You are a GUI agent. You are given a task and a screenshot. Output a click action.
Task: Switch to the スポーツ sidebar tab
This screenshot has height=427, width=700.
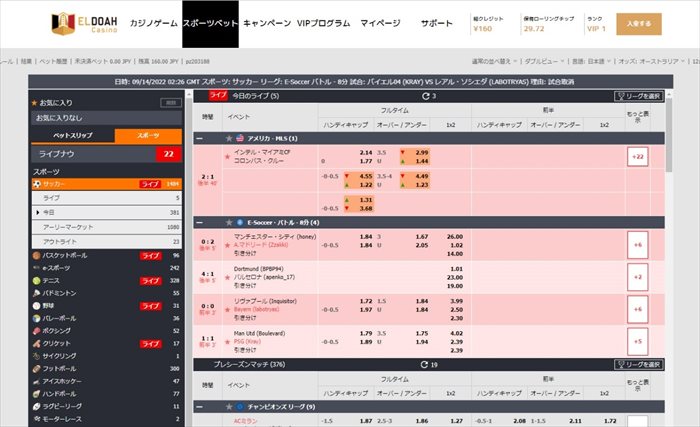(148, 135)
